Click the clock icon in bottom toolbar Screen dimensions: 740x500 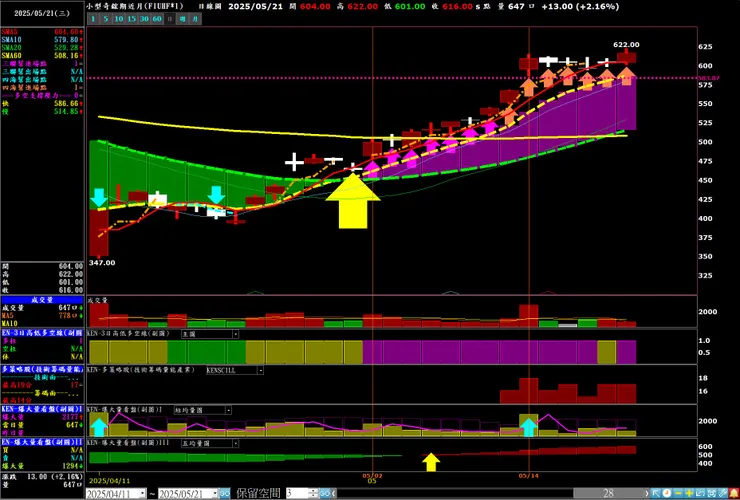point(667,494)
